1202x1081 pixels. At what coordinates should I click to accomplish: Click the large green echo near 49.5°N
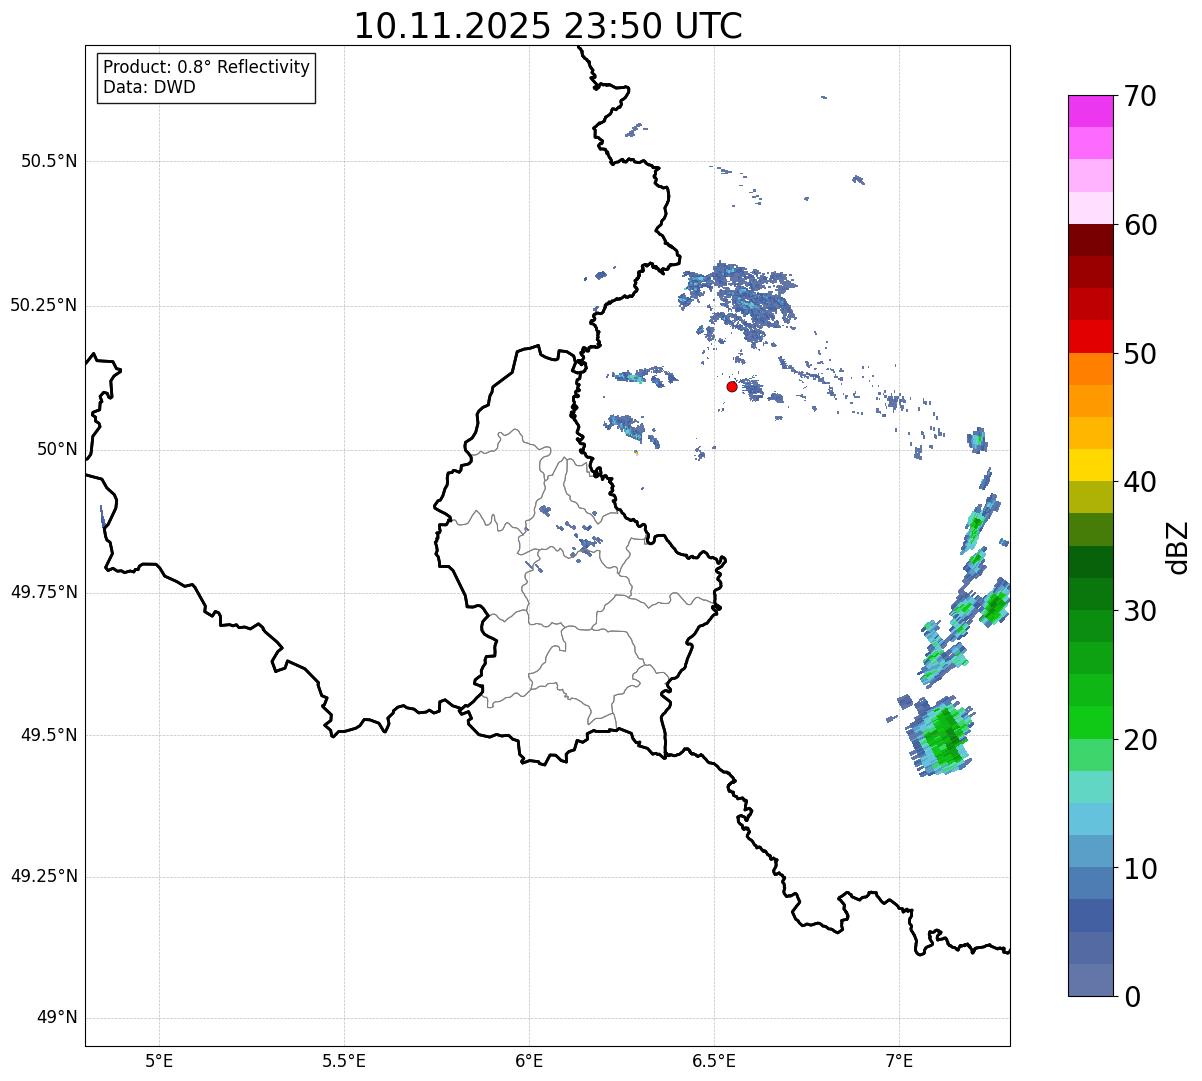[942, 738]
